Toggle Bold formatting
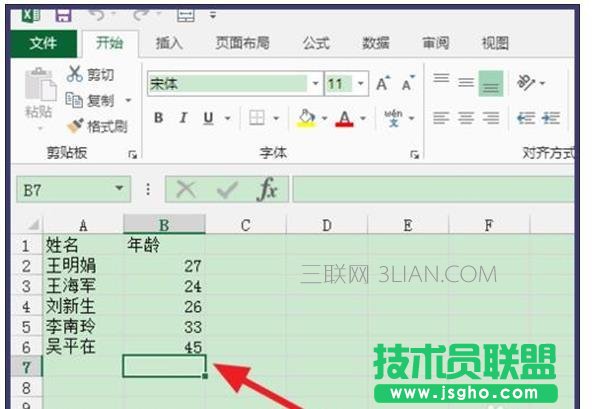The height and width of the screenshot is (409, 601). coord(158,118)
